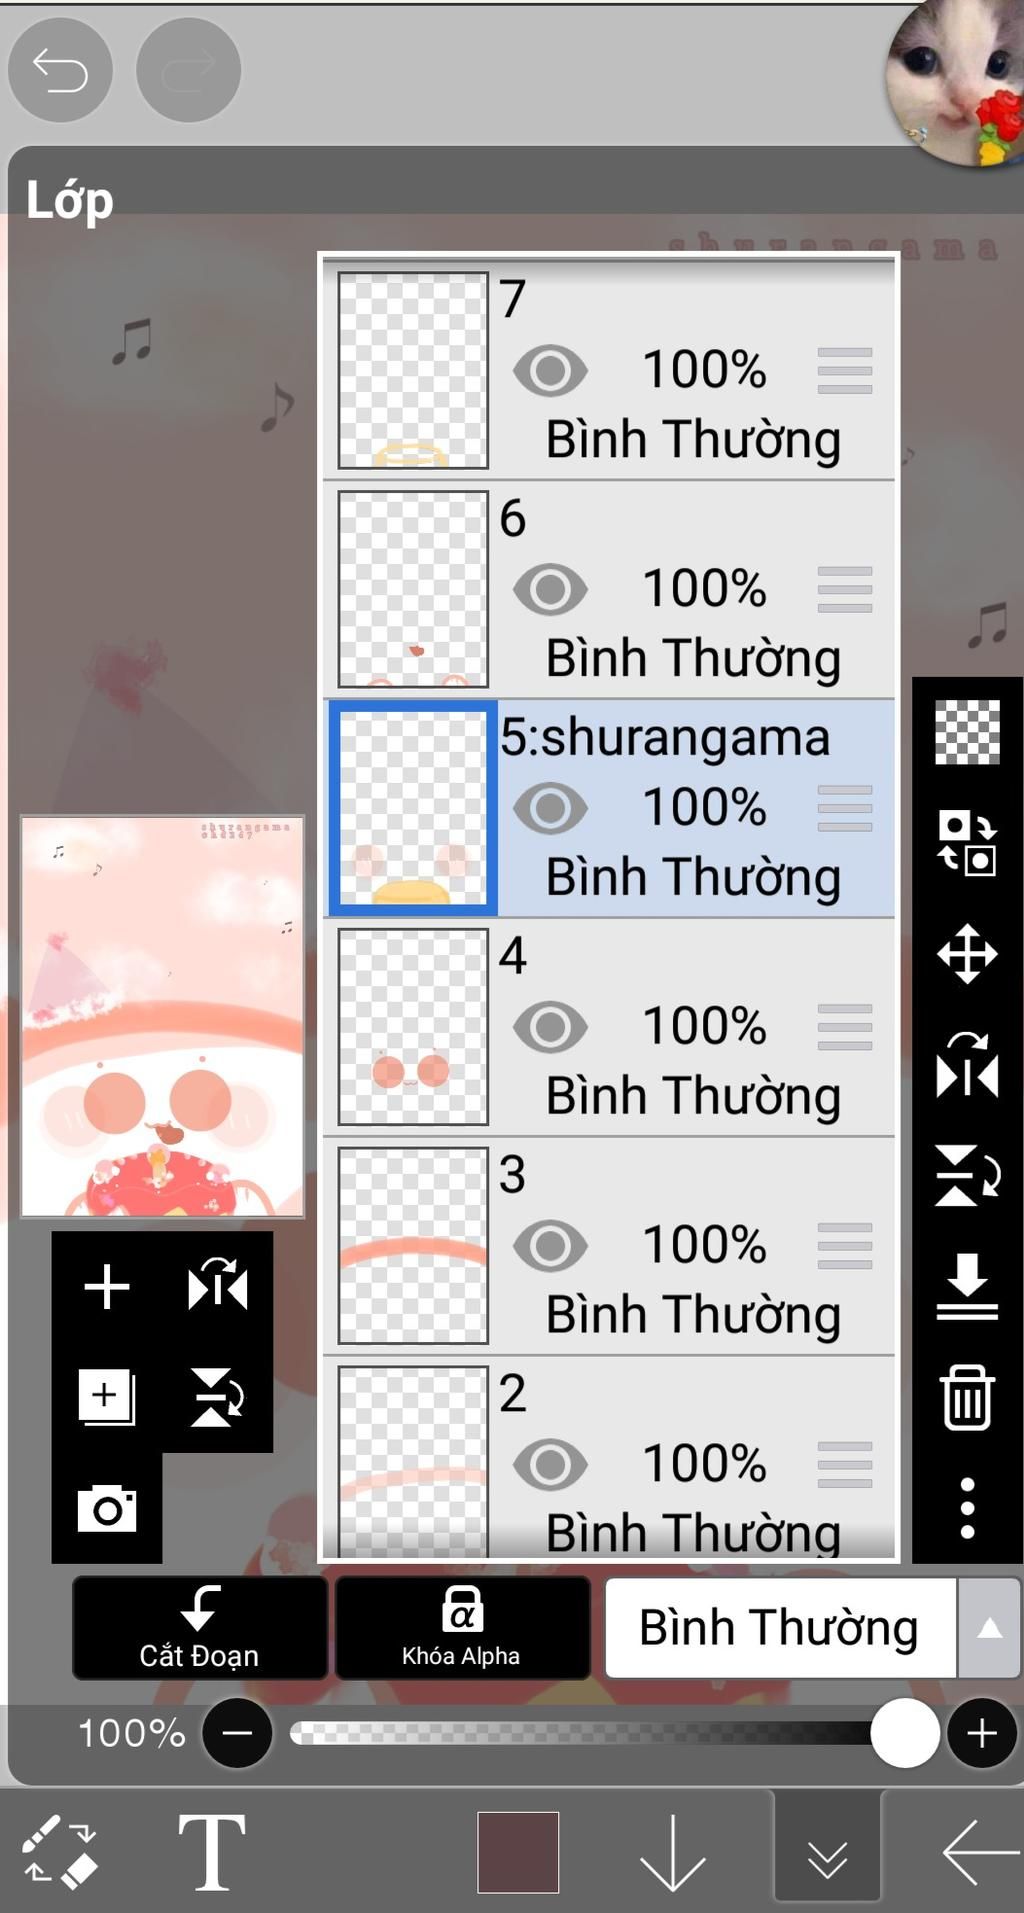1024x1913 pixels.
Task: Merge layer down with the download arrow icon
Action: click(967, 1287)
